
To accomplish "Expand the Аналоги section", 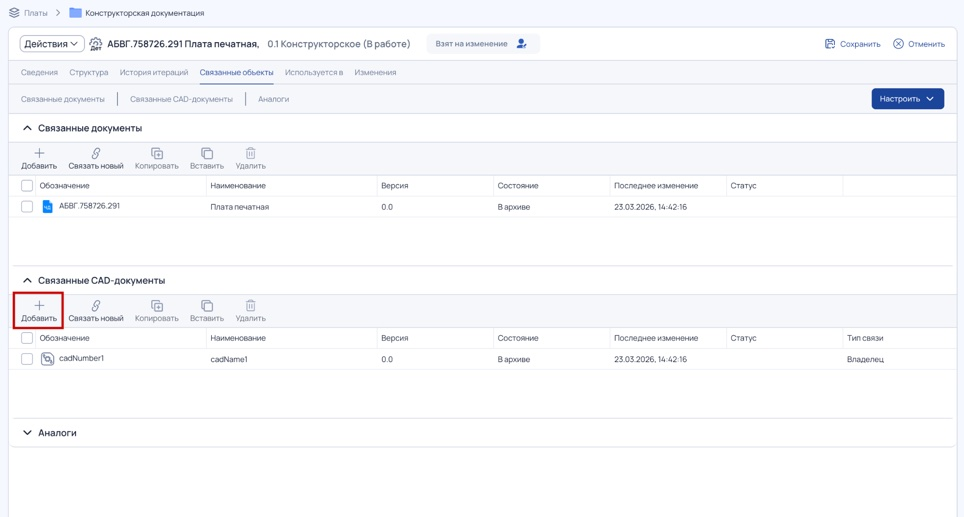I will coord(27,433).
